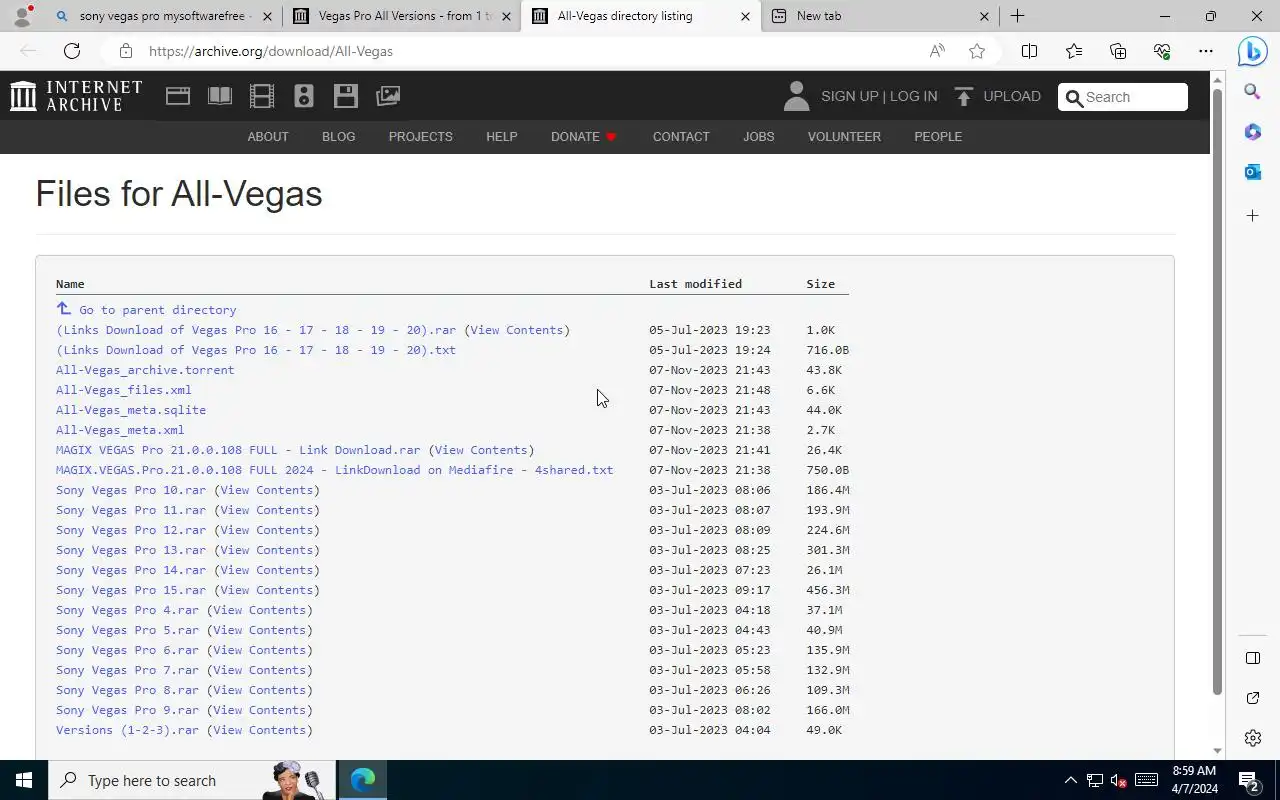Switch to the New tab tab
The height and width of the screenshot is (800, 1280).
[878, 16]
